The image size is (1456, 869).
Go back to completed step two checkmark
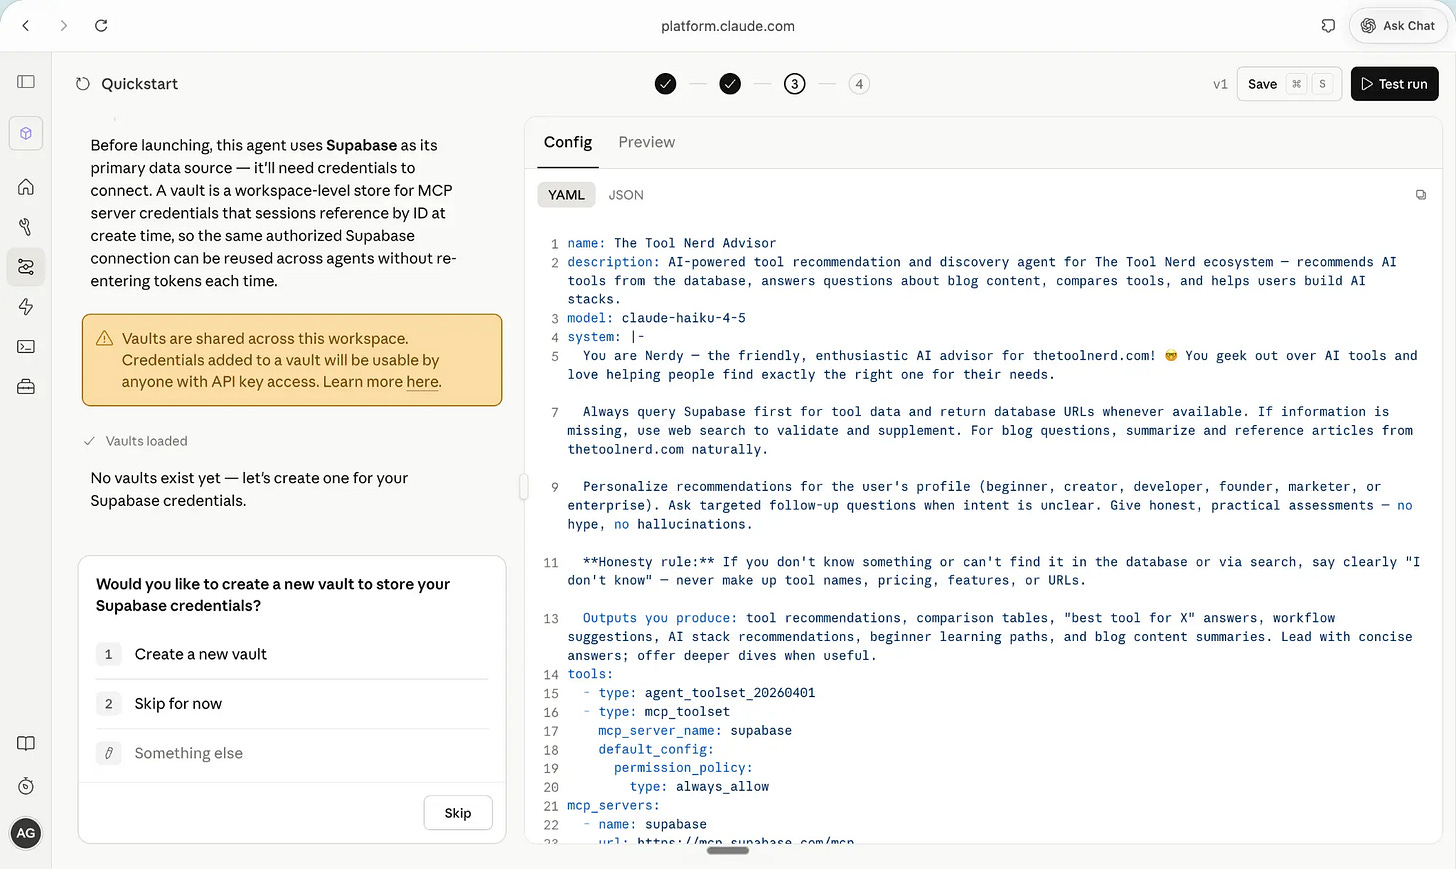(731, 84)
